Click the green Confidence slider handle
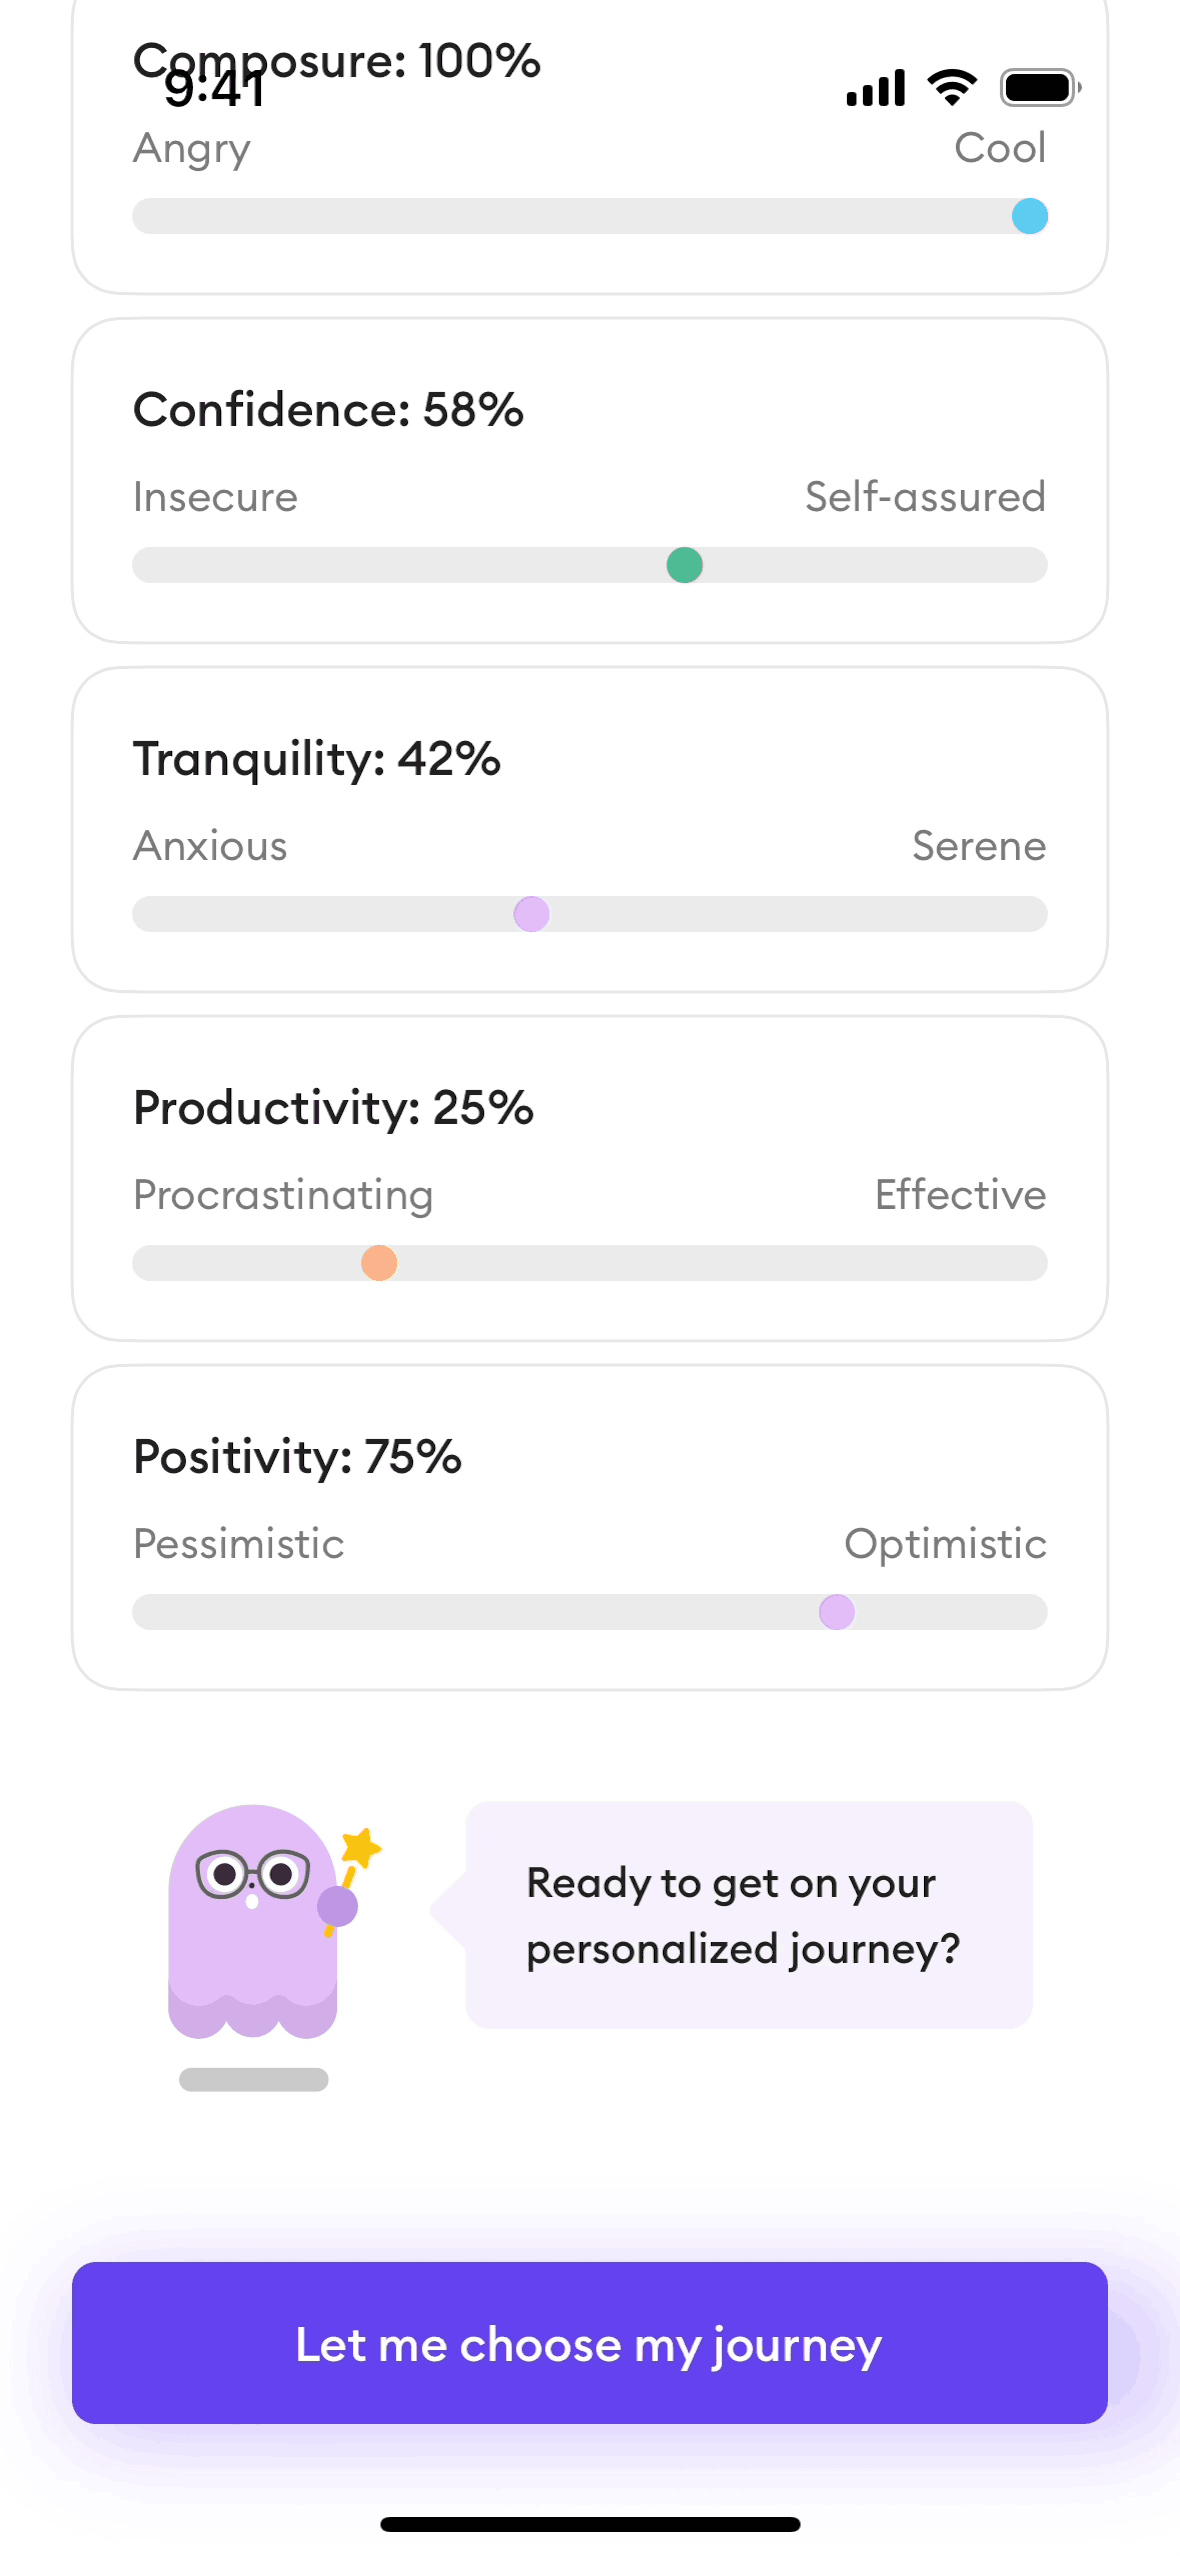Viewport: 1180px width, 2556px height. click(x=684, y=565)
